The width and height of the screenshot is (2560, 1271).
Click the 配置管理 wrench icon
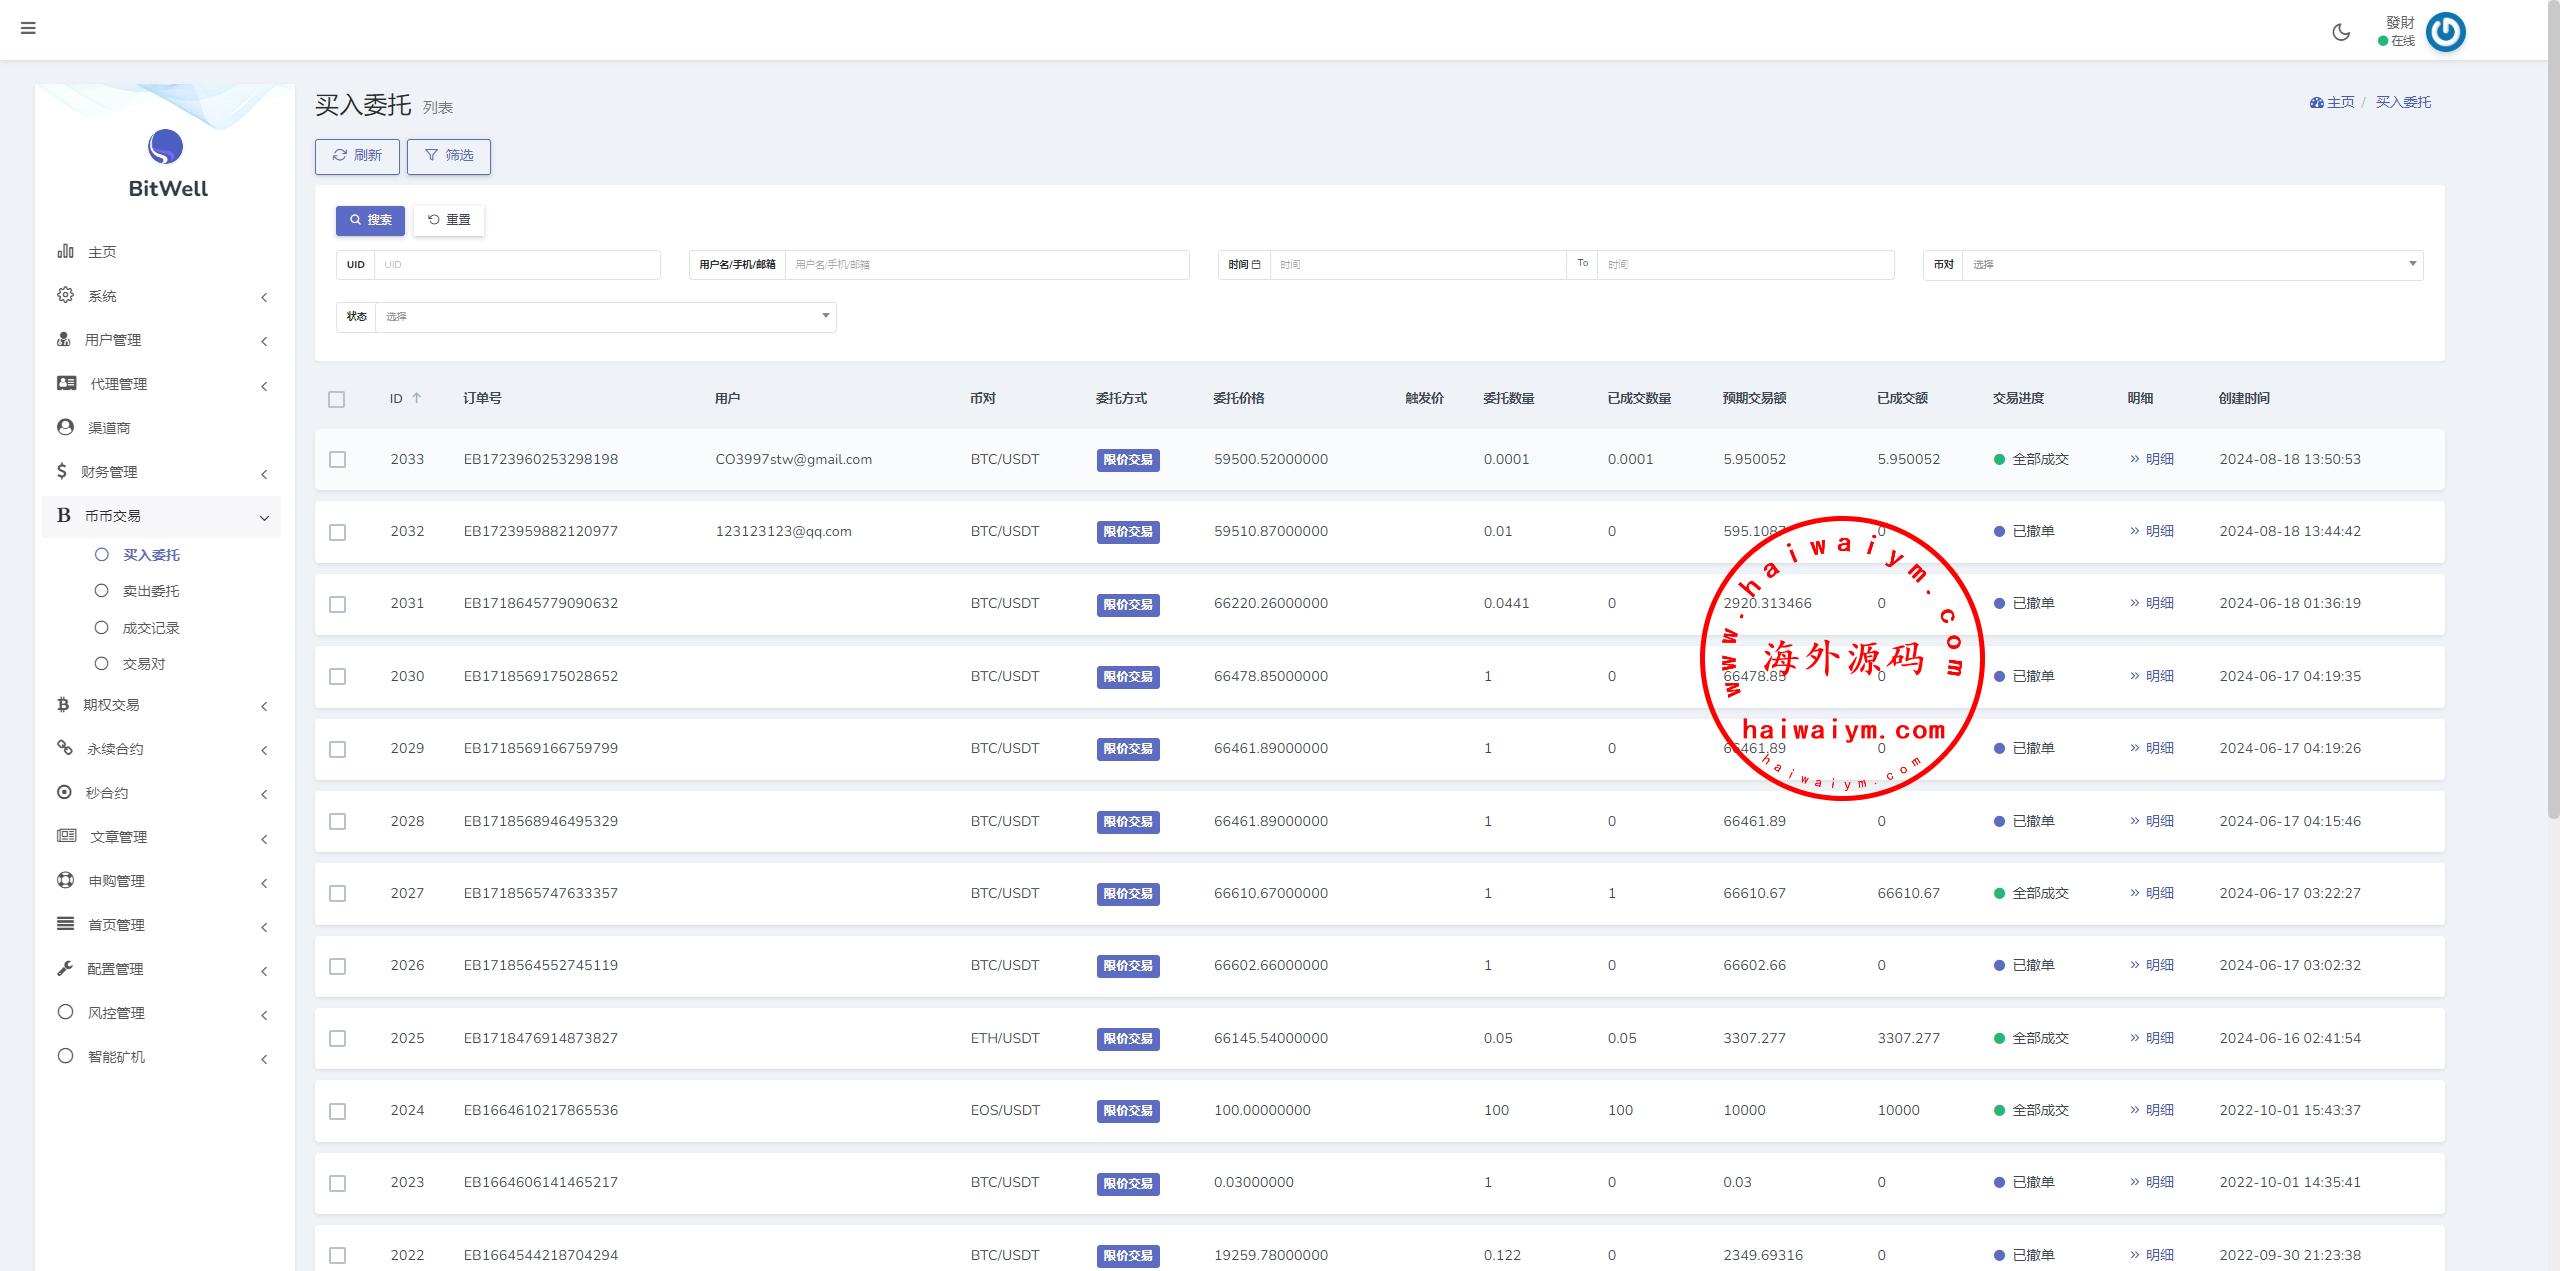click(65, 968)
